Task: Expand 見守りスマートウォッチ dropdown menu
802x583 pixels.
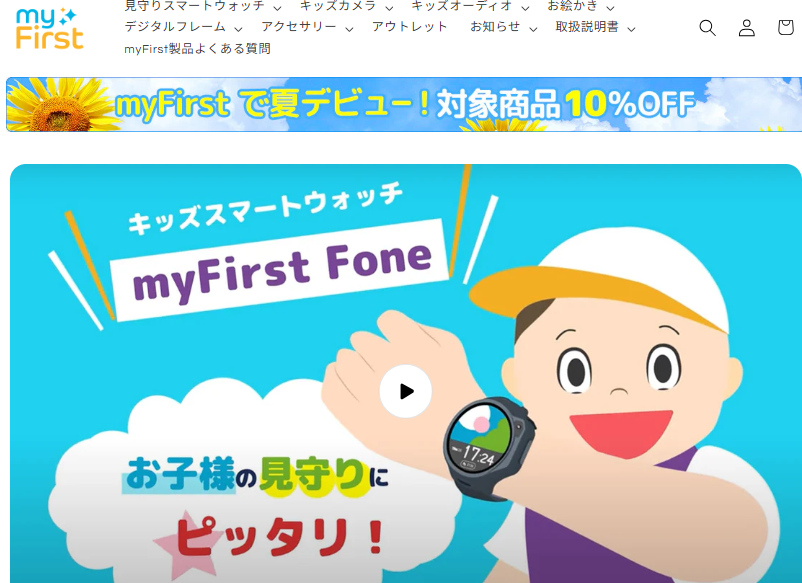Action: tap(203, 6)
